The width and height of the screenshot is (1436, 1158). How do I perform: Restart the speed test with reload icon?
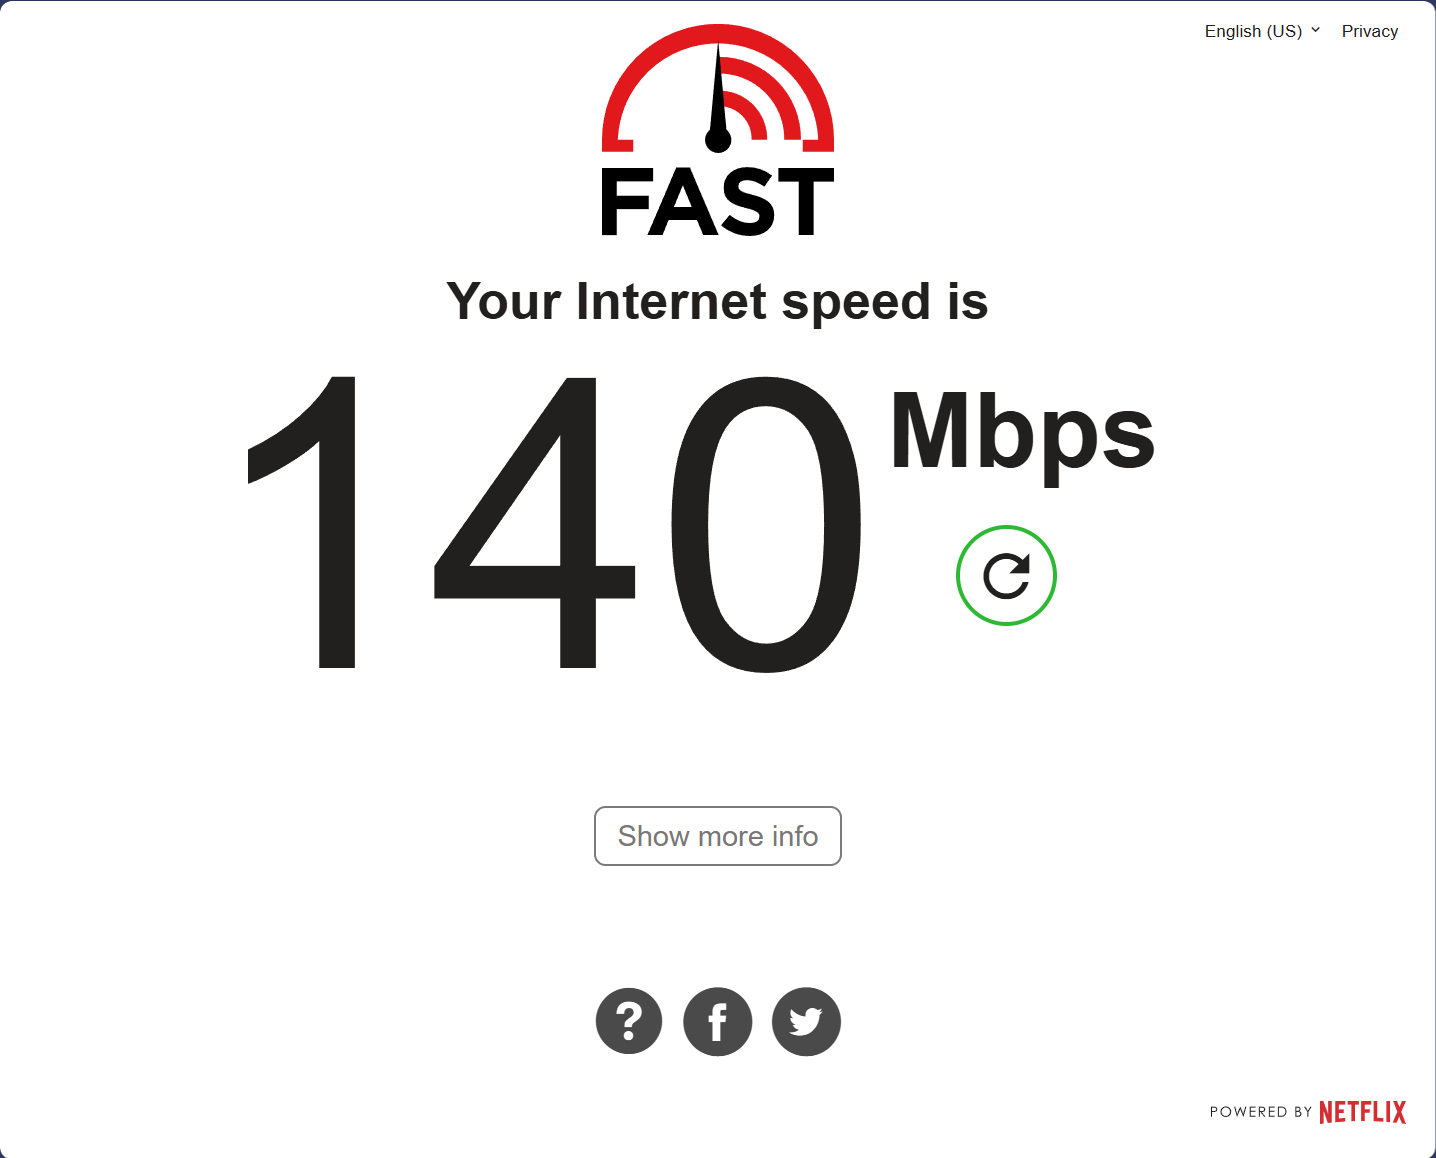[1006, 576]
